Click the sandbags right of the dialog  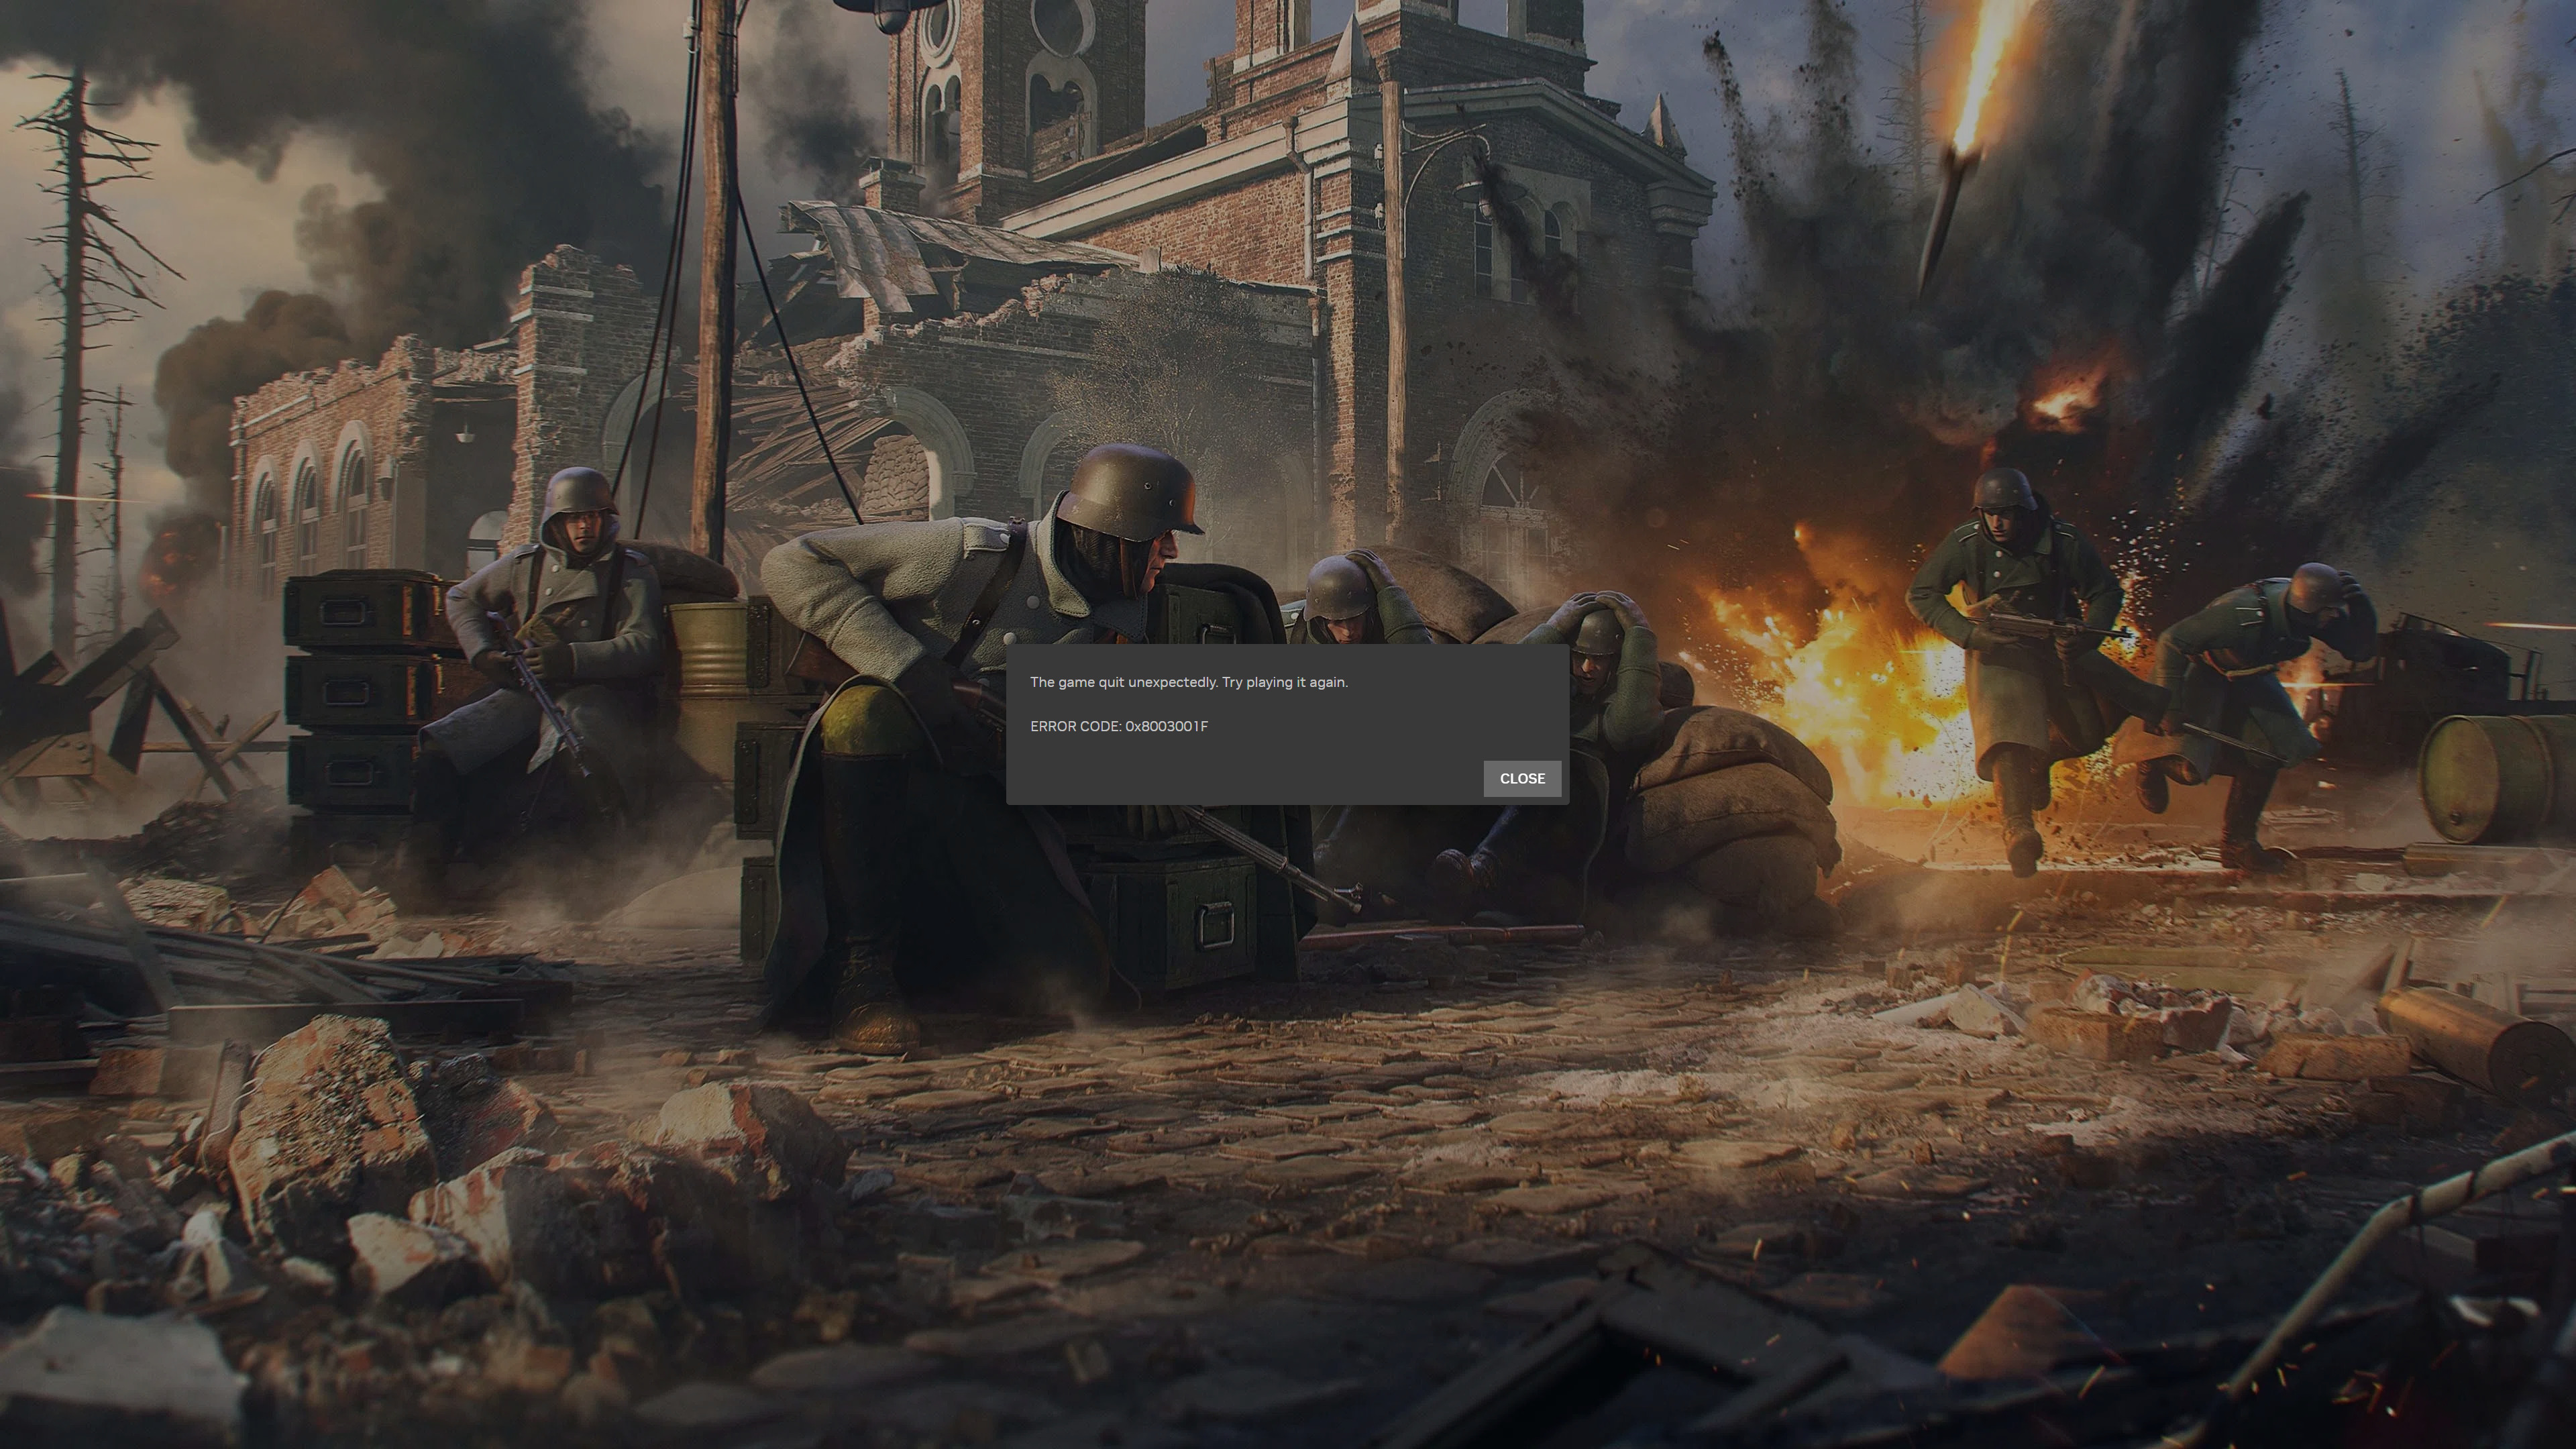1730,790
